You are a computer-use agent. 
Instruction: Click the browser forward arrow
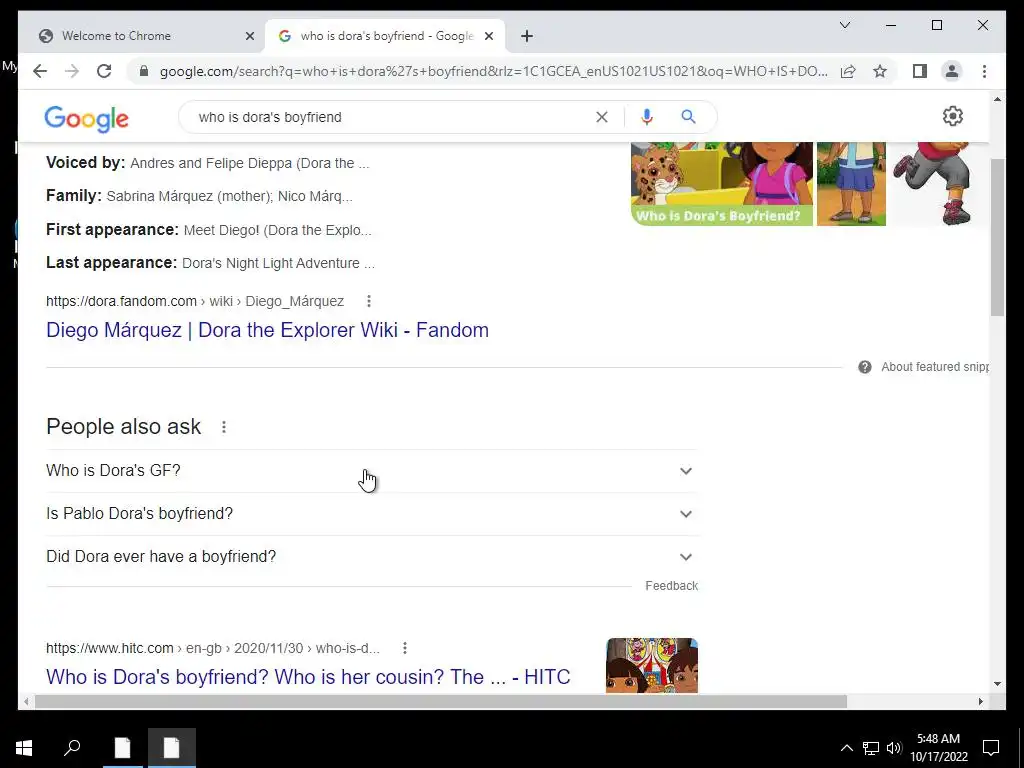click(72, 71)
